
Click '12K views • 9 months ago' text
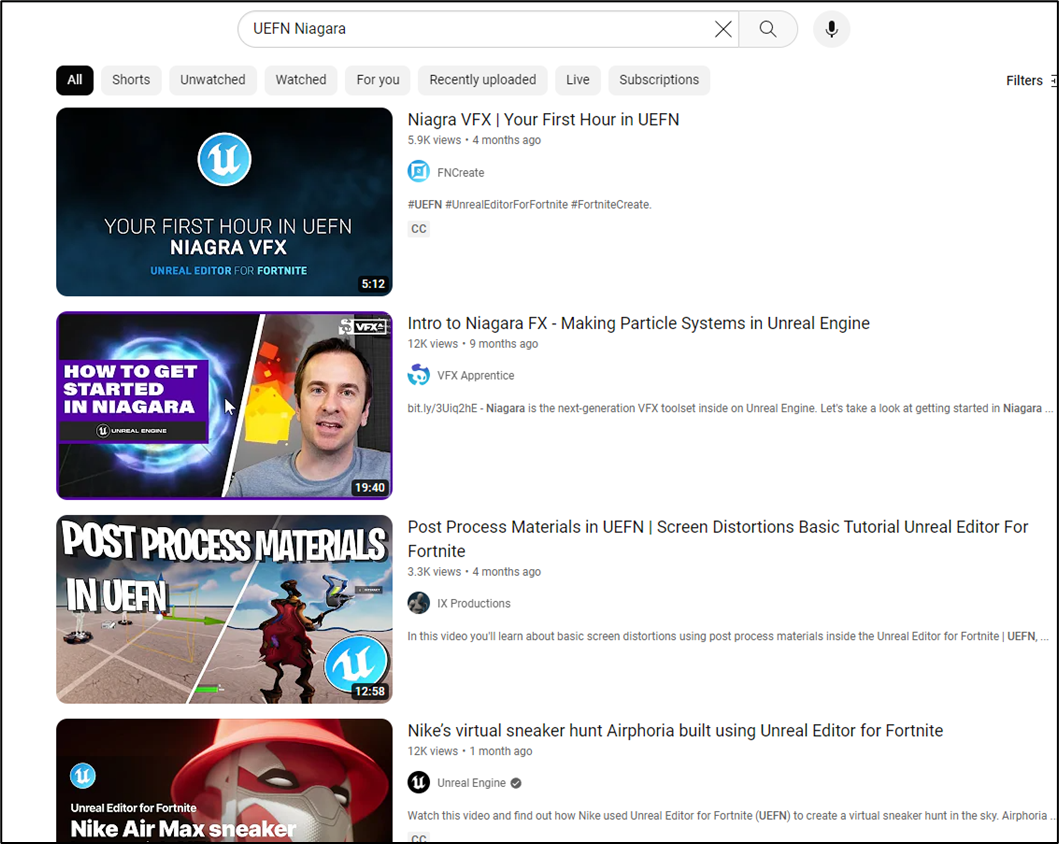tap(473, 344)
